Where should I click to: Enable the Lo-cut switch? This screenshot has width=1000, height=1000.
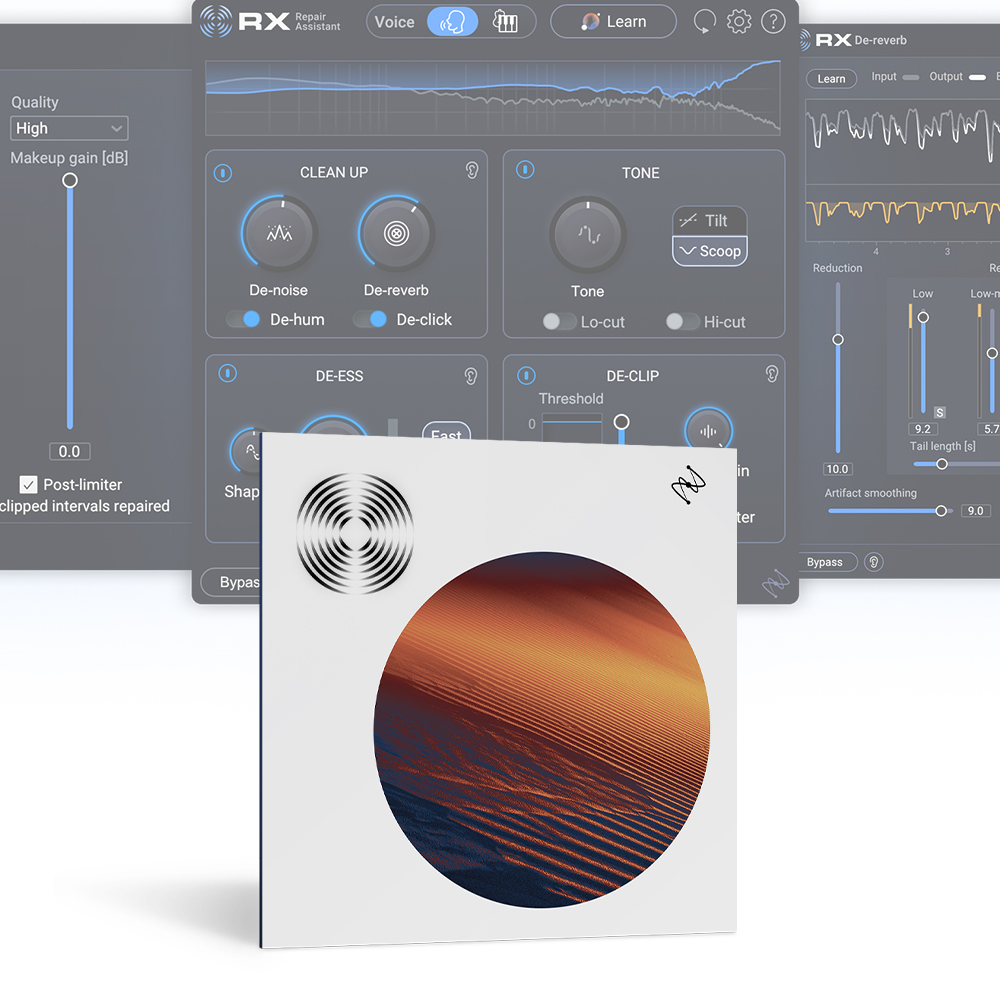coord(559,321)
